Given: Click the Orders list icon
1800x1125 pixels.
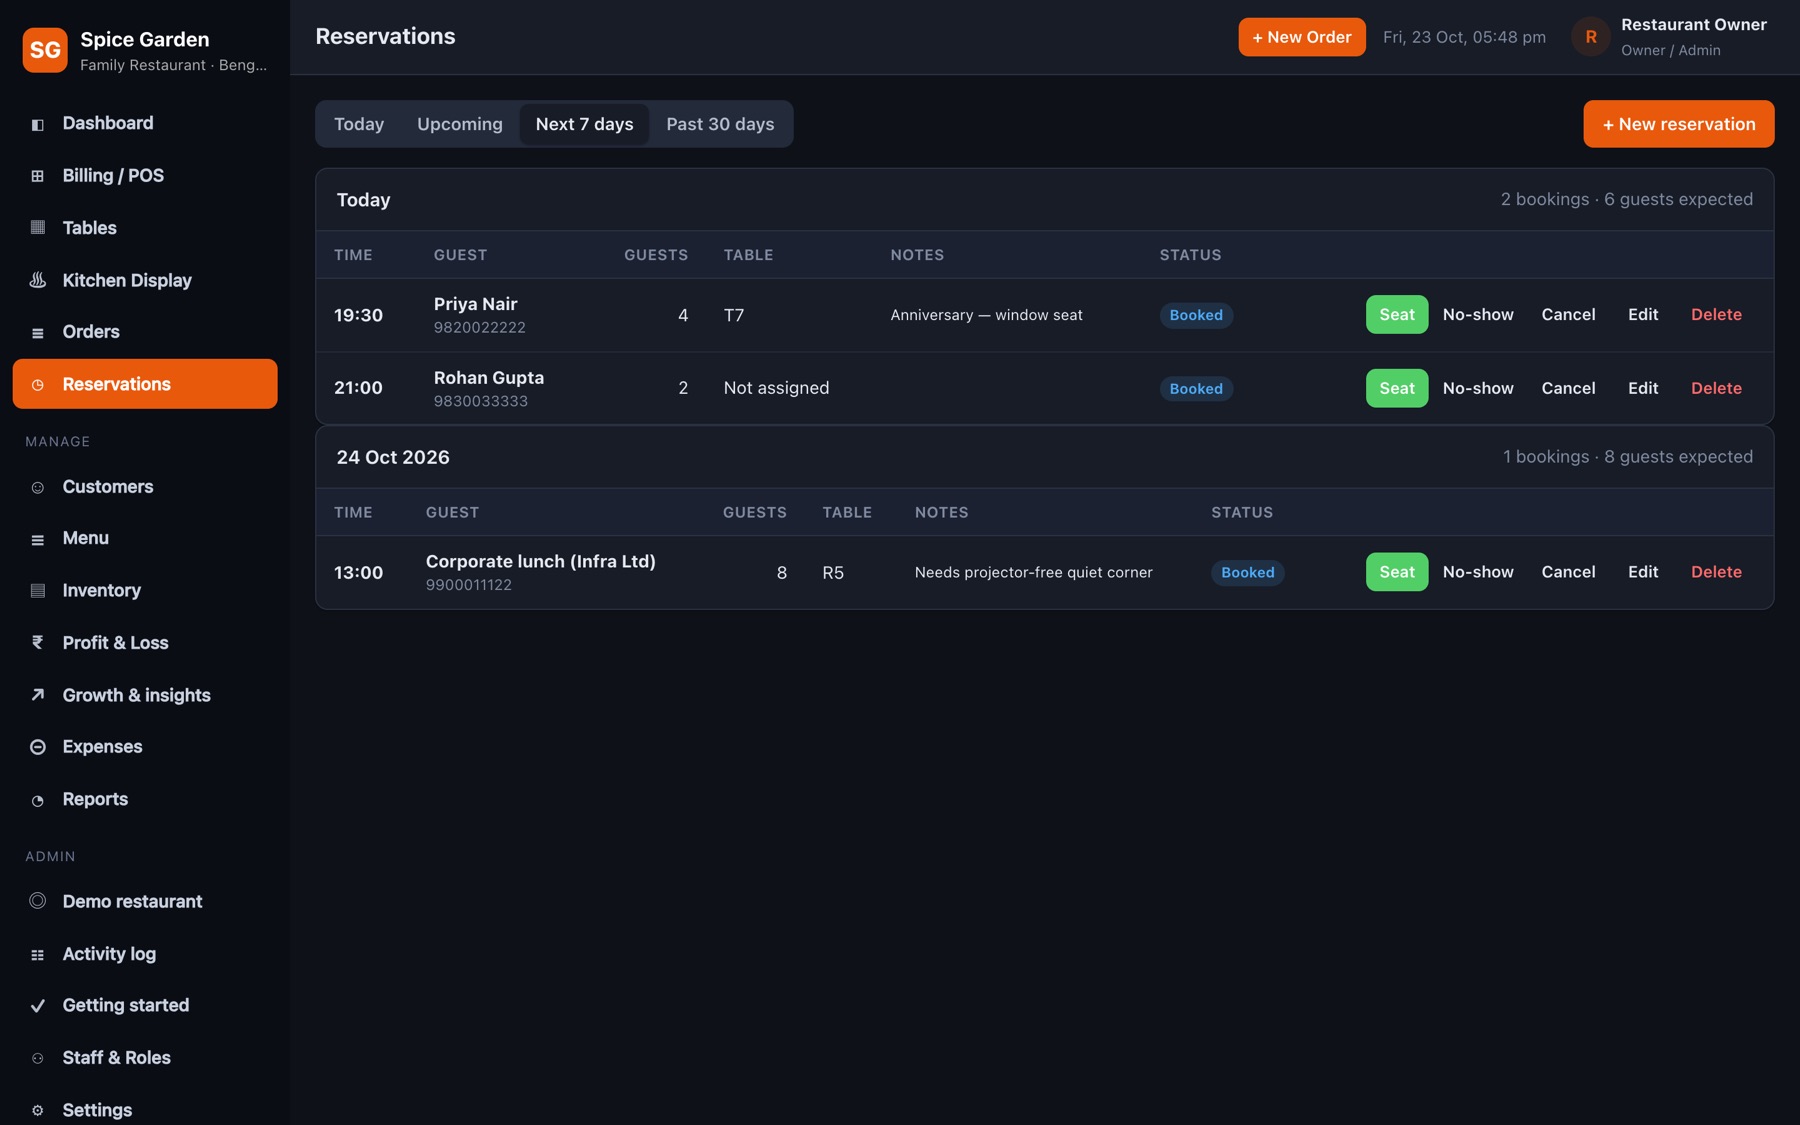Looking at the screenshot, I should [37, 332].
